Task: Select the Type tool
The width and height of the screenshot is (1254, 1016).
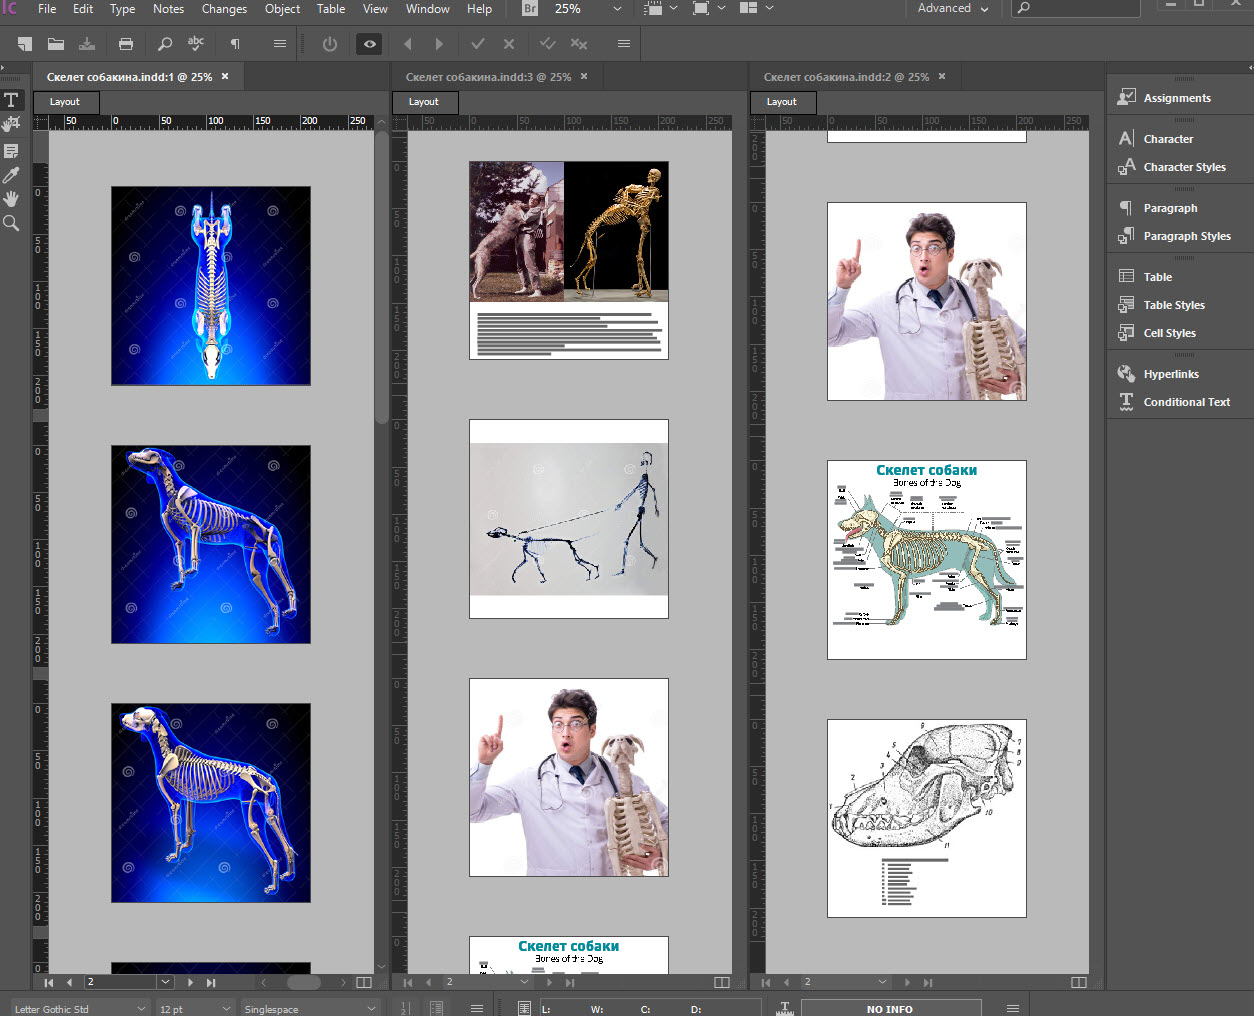Action: coord(11,100)
